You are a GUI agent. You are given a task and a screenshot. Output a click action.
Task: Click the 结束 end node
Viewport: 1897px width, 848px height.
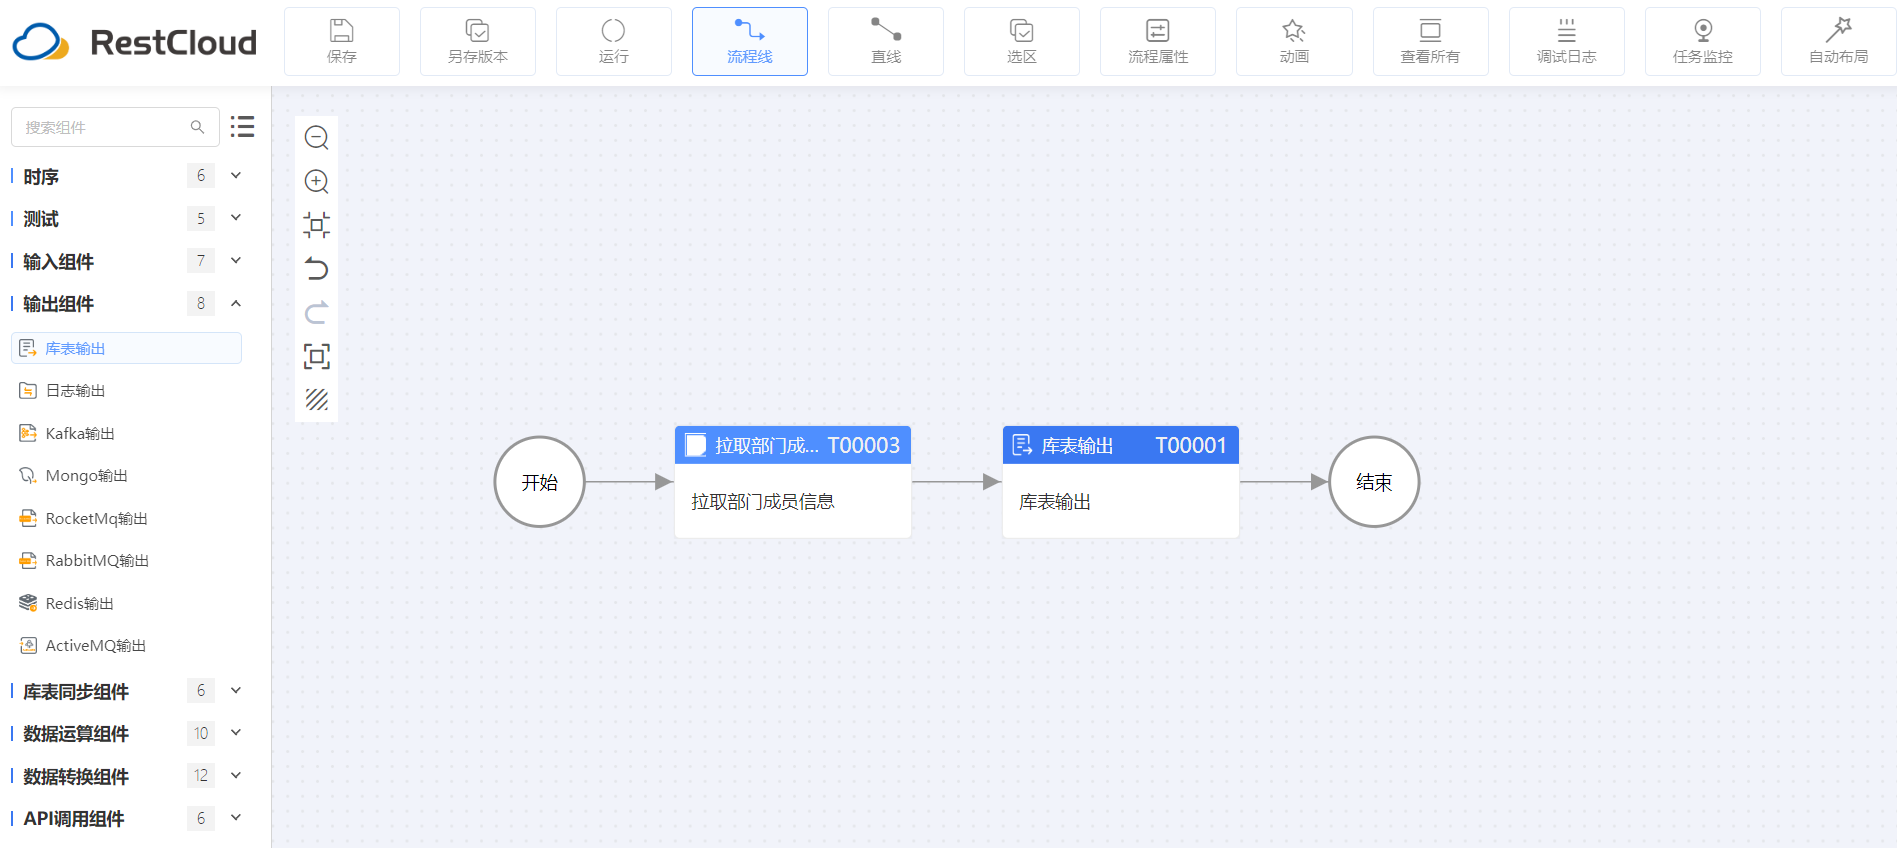[1374, 482]
